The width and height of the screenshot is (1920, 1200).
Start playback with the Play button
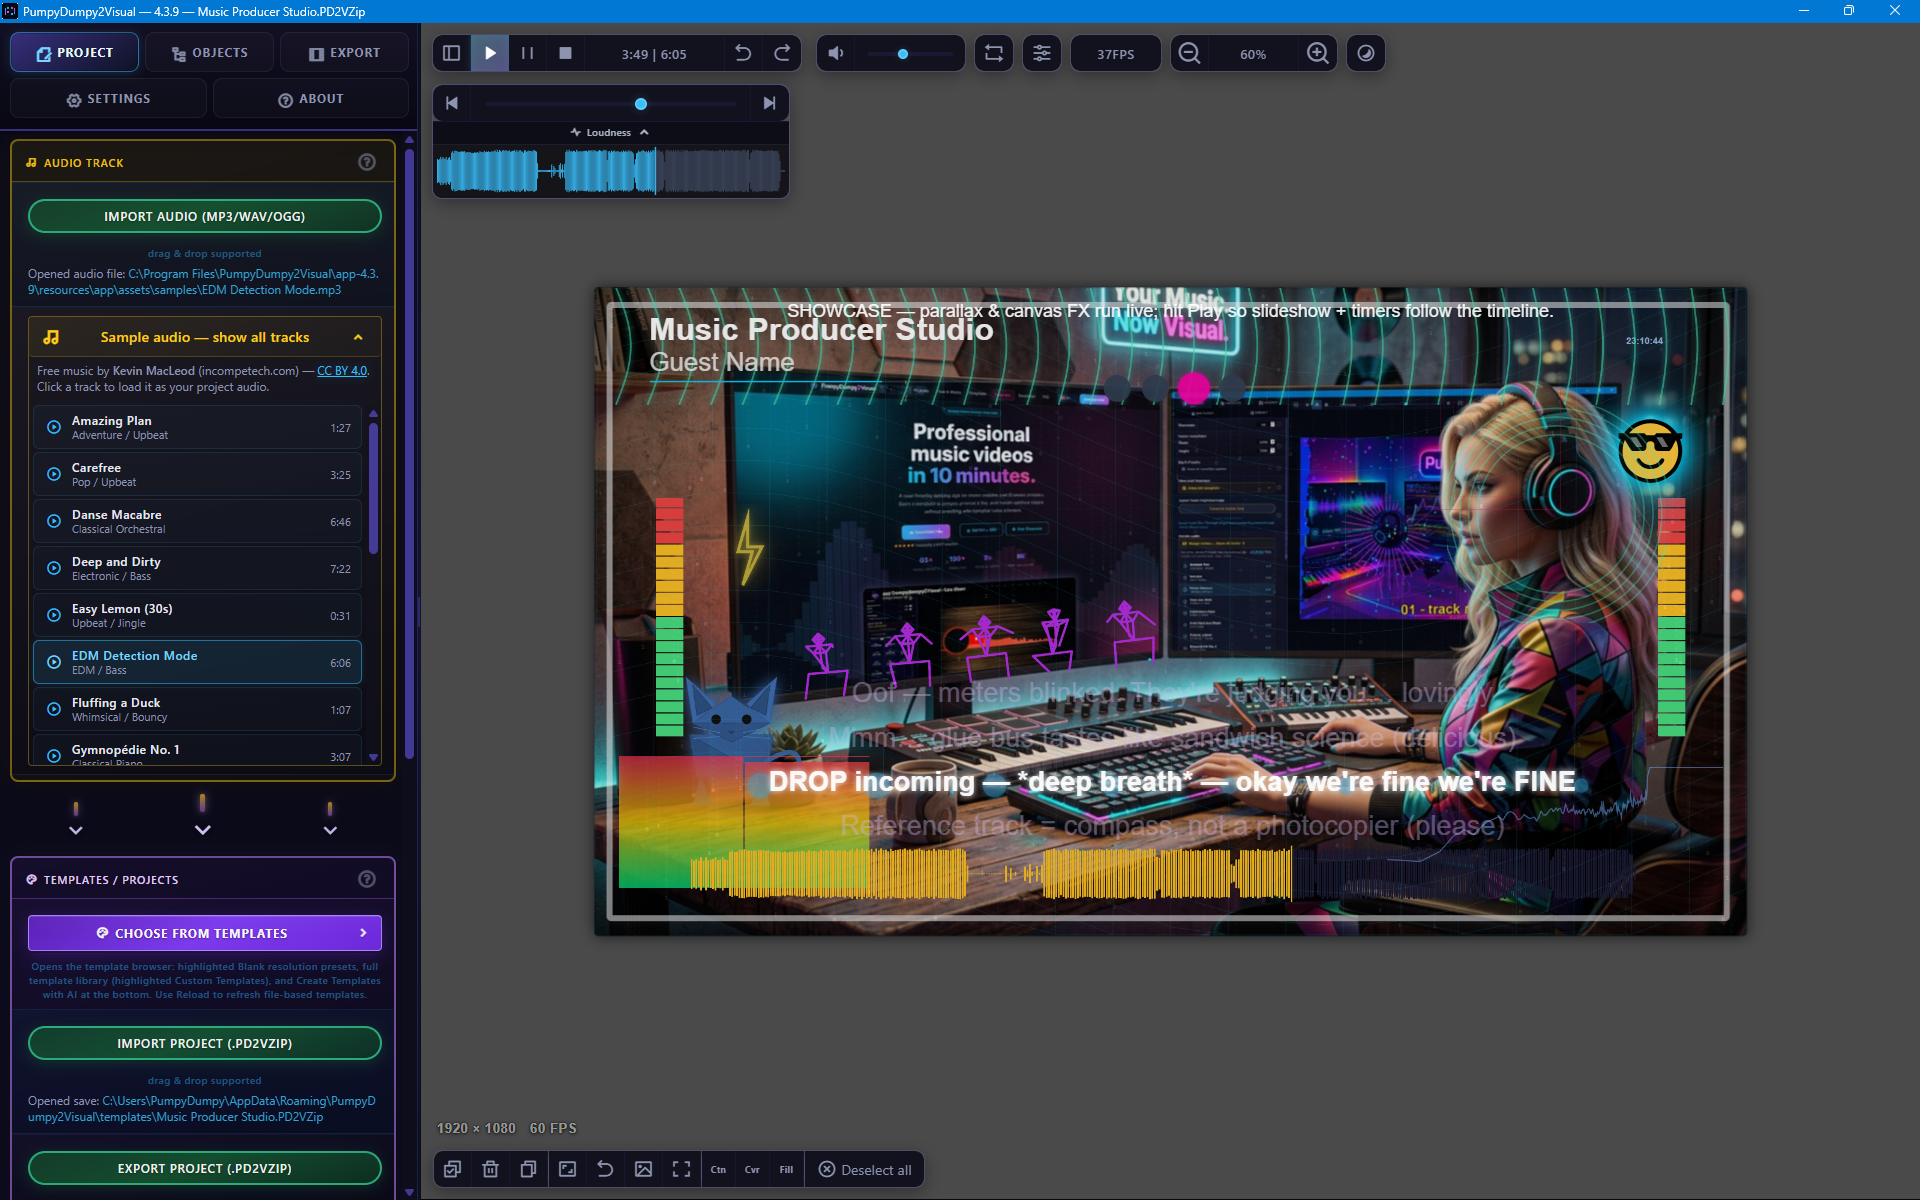point(490,53)
